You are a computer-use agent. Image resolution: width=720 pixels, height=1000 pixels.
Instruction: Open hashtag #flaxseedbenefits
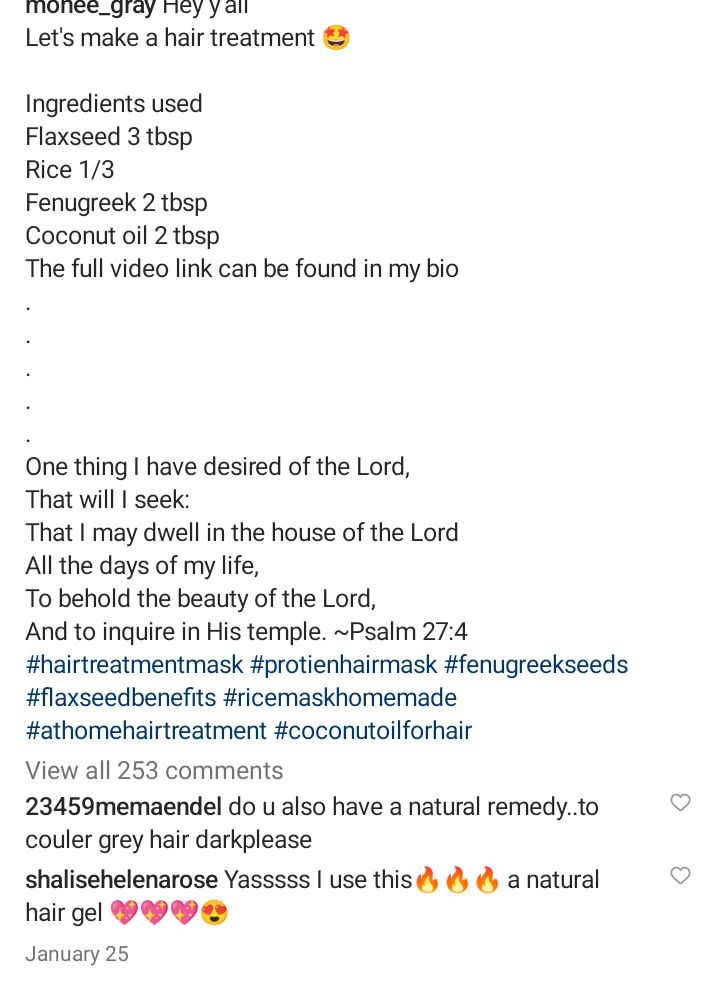[121, 698]
